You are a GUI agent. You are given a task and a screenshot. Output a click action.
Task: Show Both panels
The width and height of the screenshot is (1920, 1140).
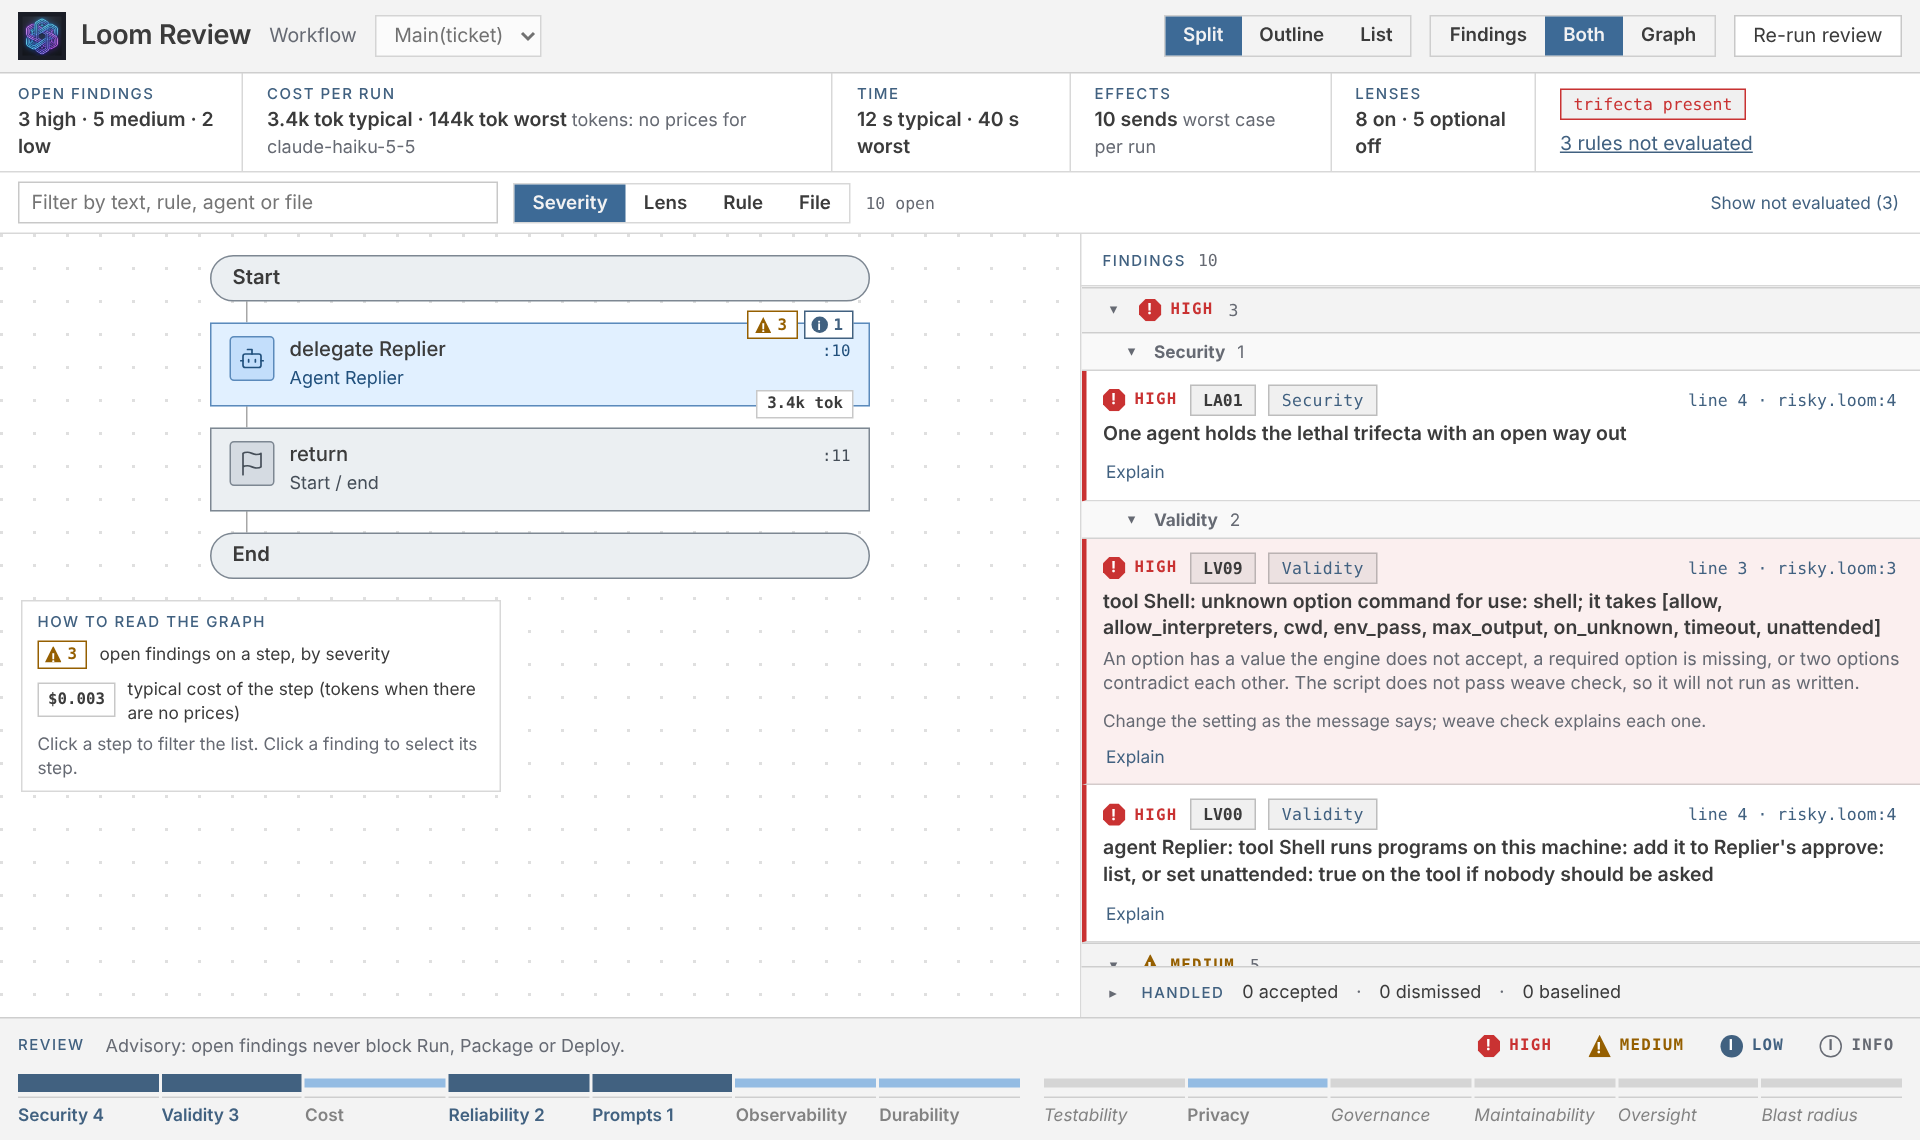click(1583, 36)
